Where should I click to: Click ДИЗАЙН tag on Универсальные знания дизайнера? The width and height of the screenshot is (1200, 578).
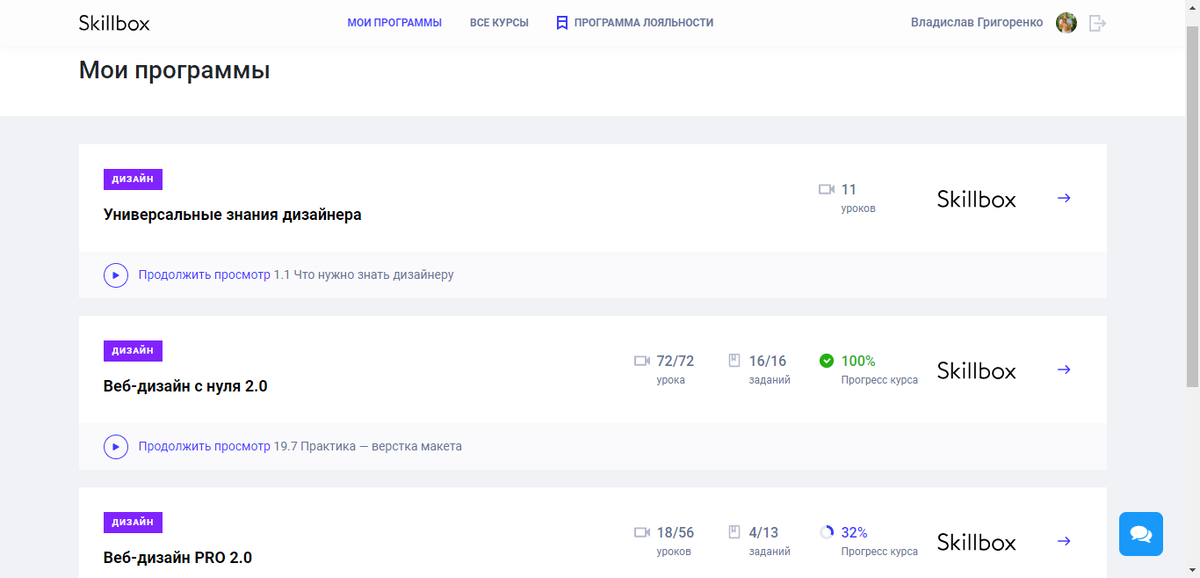click(133, 179)
